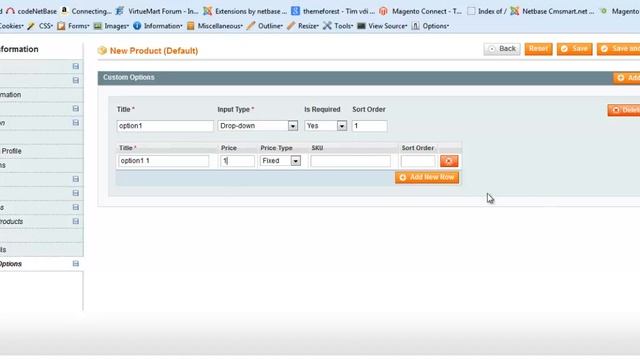The width and height of the screenshot is (640, 360).
Task: Open the Resize toolbar menu
Action: click(x=303, y=26)
